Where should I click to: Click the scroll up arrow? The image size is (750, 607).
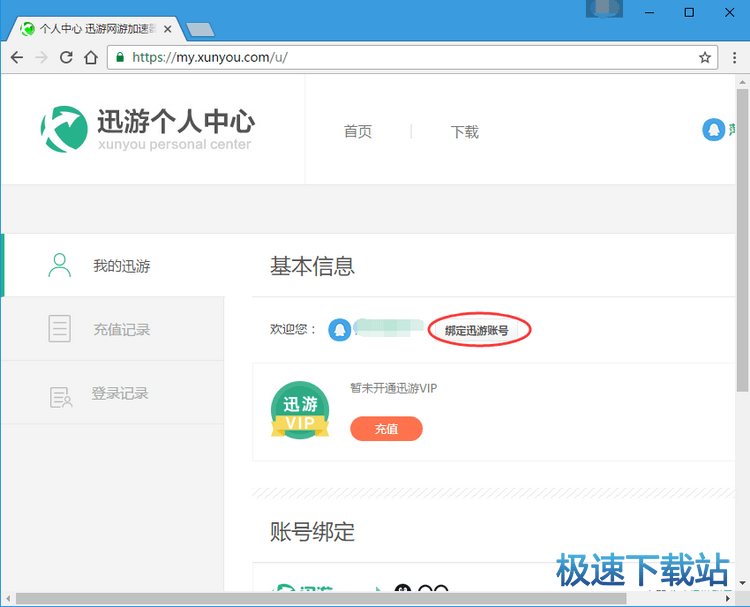click(x=742, y=82)
